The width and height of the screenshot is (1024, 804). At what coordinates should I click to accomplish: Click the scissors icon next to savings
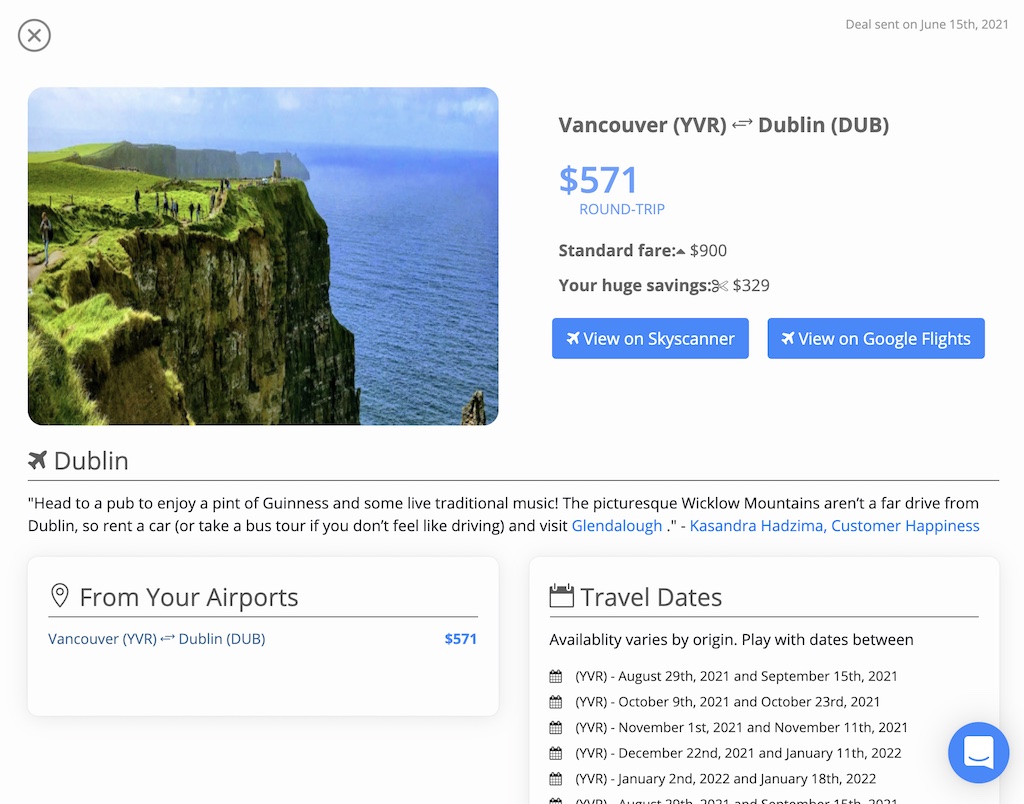[720, 286]
